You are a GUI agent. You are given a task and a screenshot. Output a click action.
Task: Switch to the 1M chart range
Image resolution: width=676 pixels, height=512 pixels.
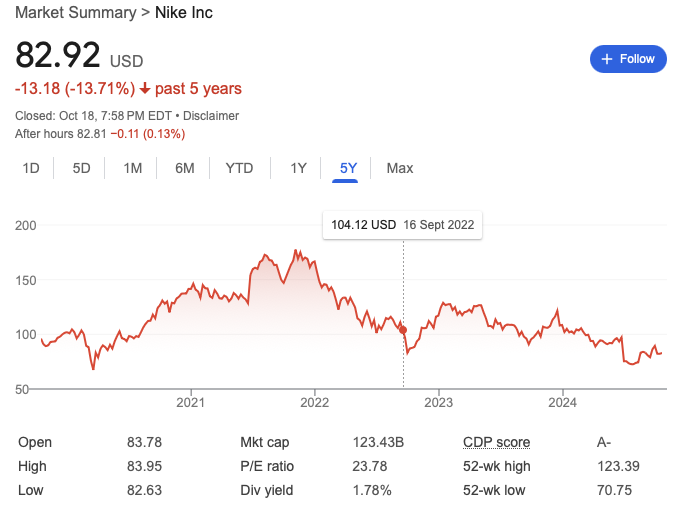133,168
